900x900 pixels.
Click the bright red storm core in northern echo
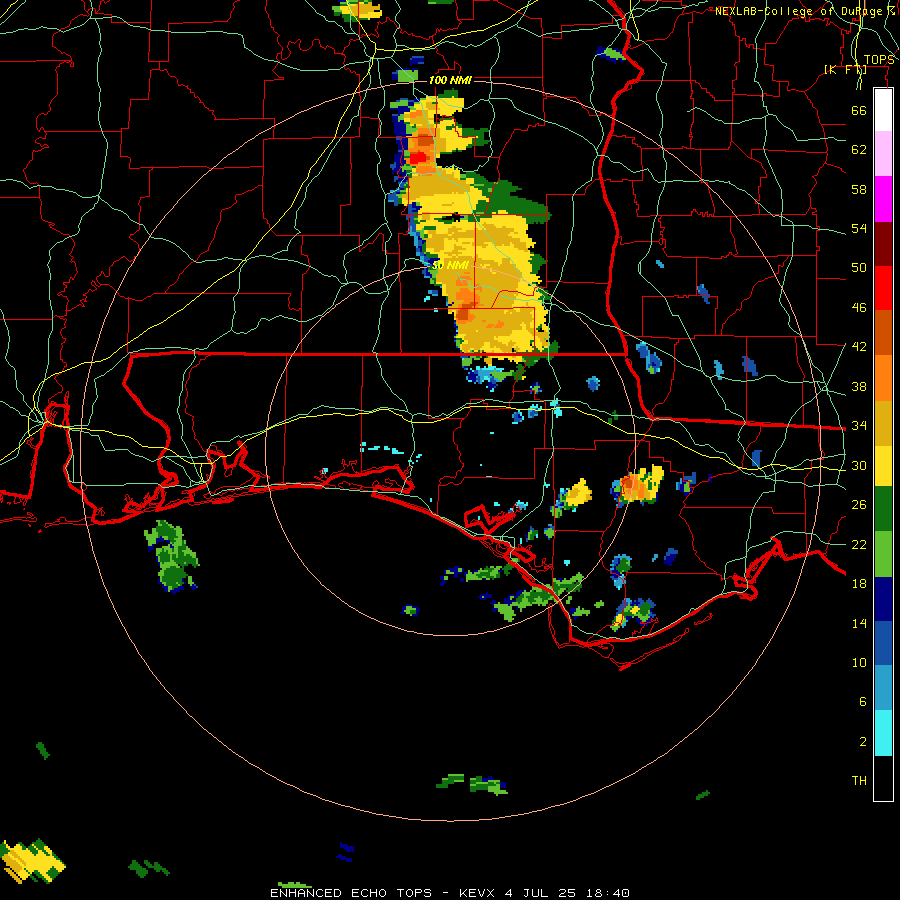coord(417,157)
